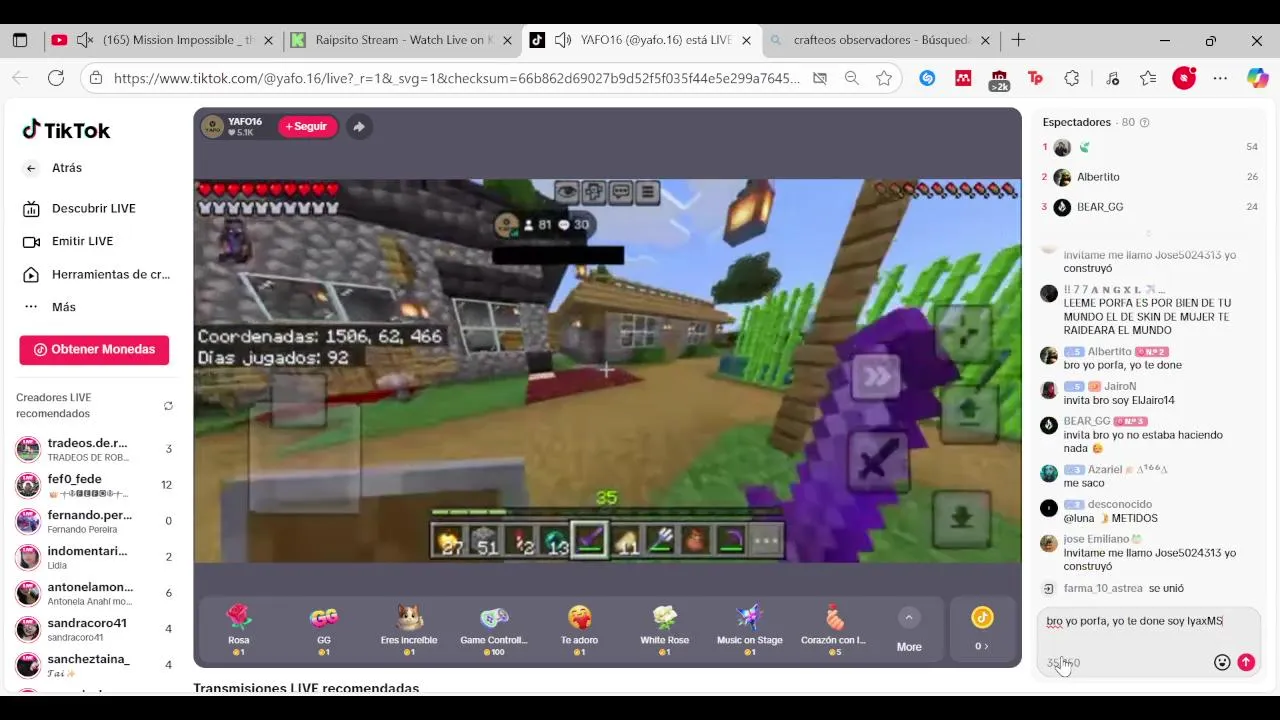1280x720 pixels.
Task: Send the GG gift
Action: pyautogui.click(x=324, y=631)
